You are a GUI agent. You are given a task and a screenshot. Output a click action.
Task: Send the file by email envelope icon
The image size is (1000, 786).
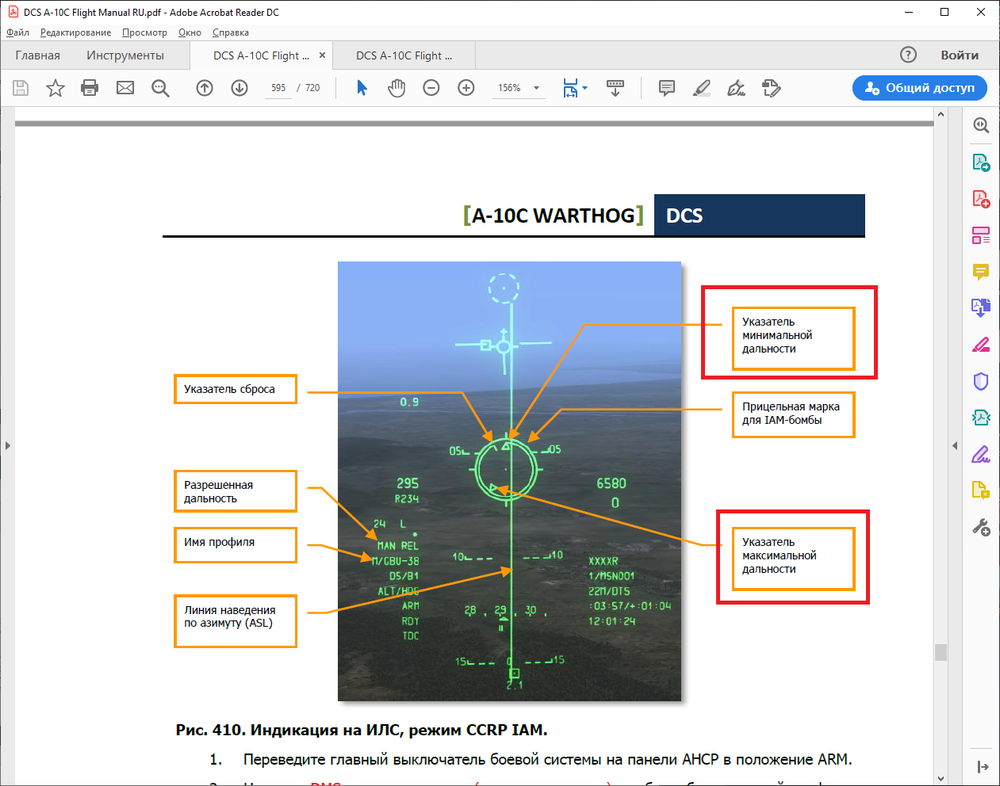tap(125, 87)
